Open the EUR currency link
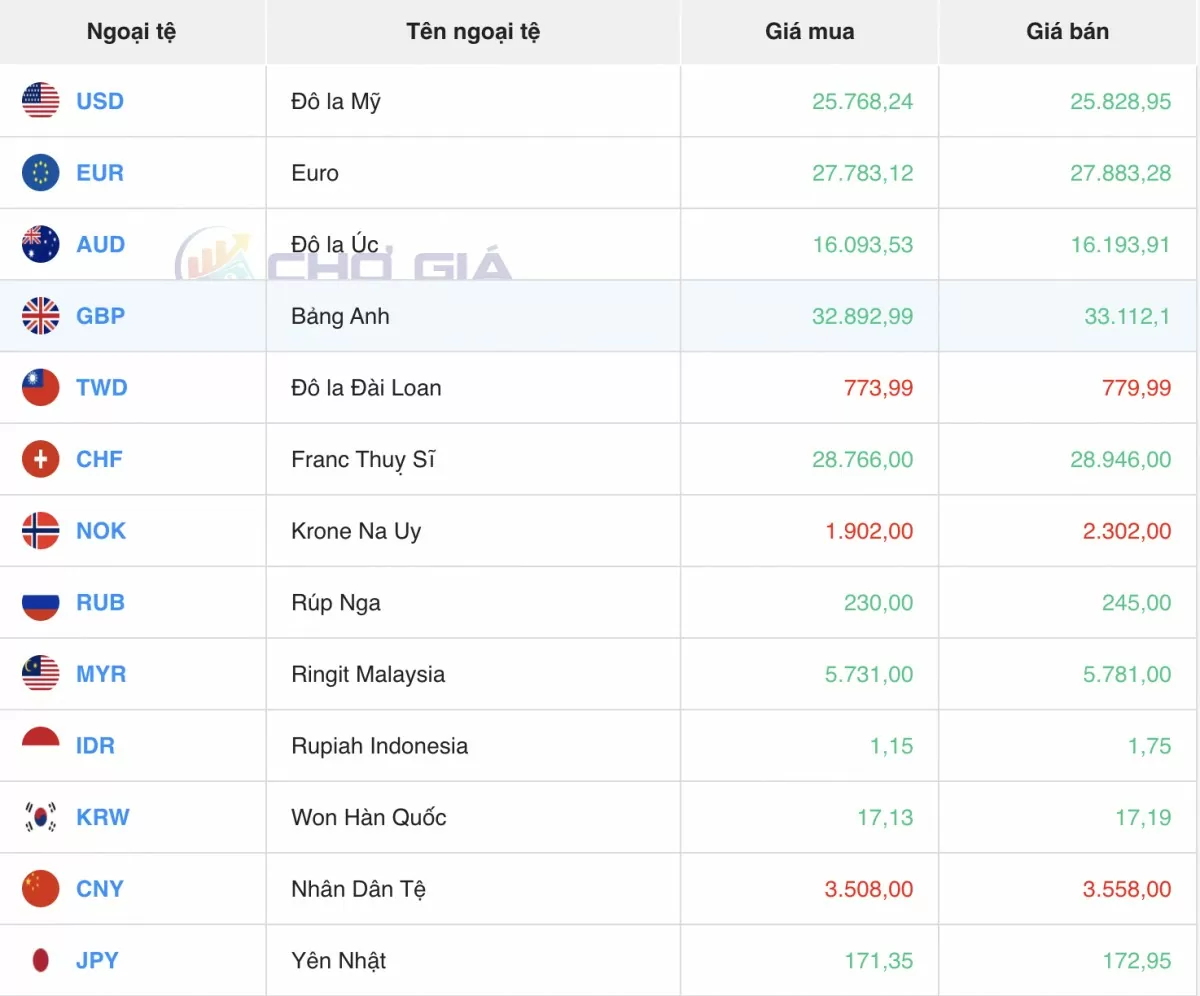This screenshot has height=996, width=1200. [100, 173]
